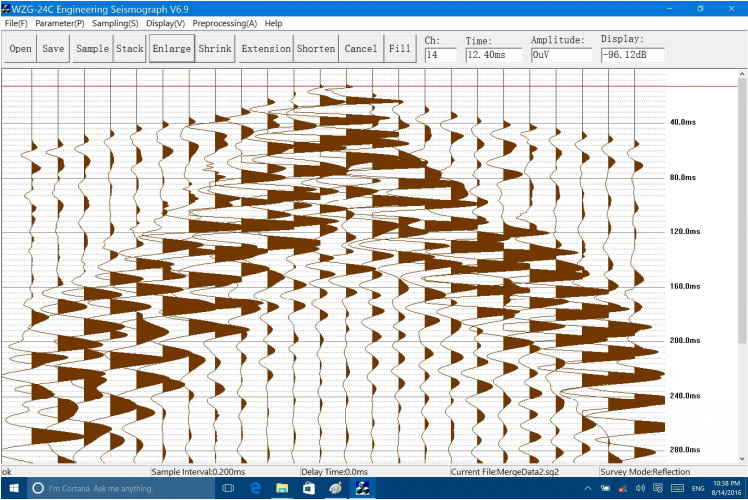
Task: Click the Open toolbar button
Action: [21, 48]
